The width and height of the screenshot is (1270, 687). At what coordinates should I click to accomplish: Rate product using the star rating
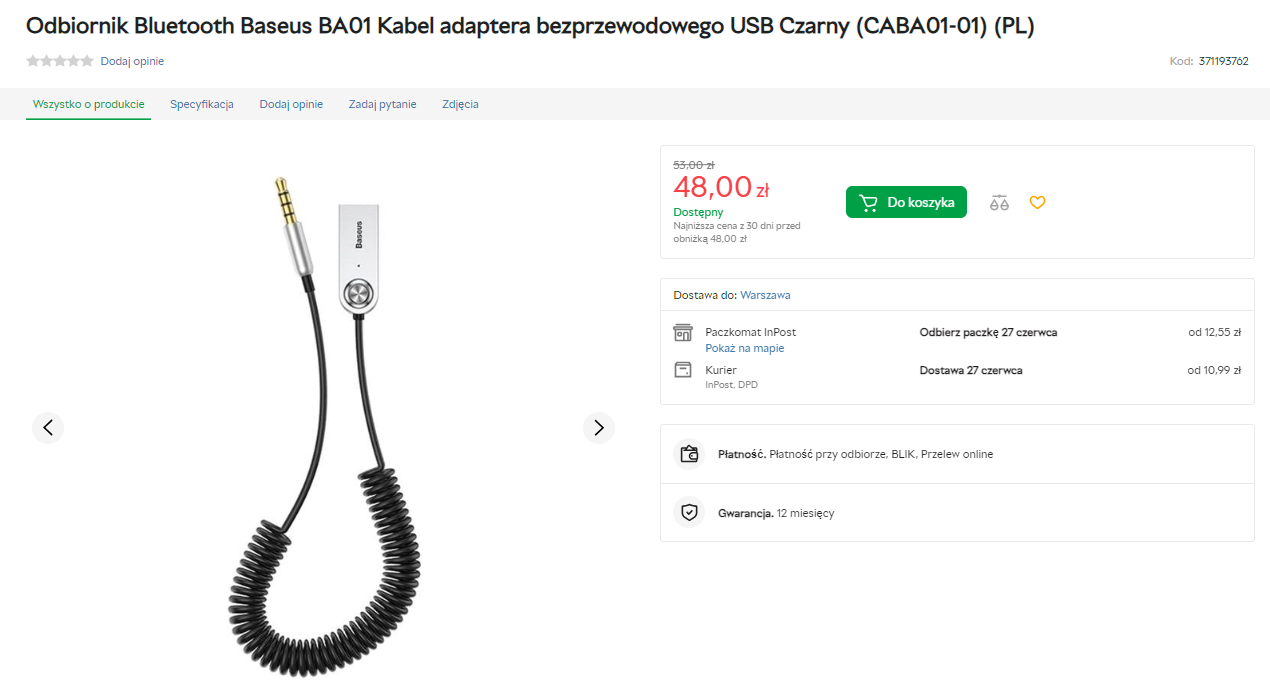[60, 61]
